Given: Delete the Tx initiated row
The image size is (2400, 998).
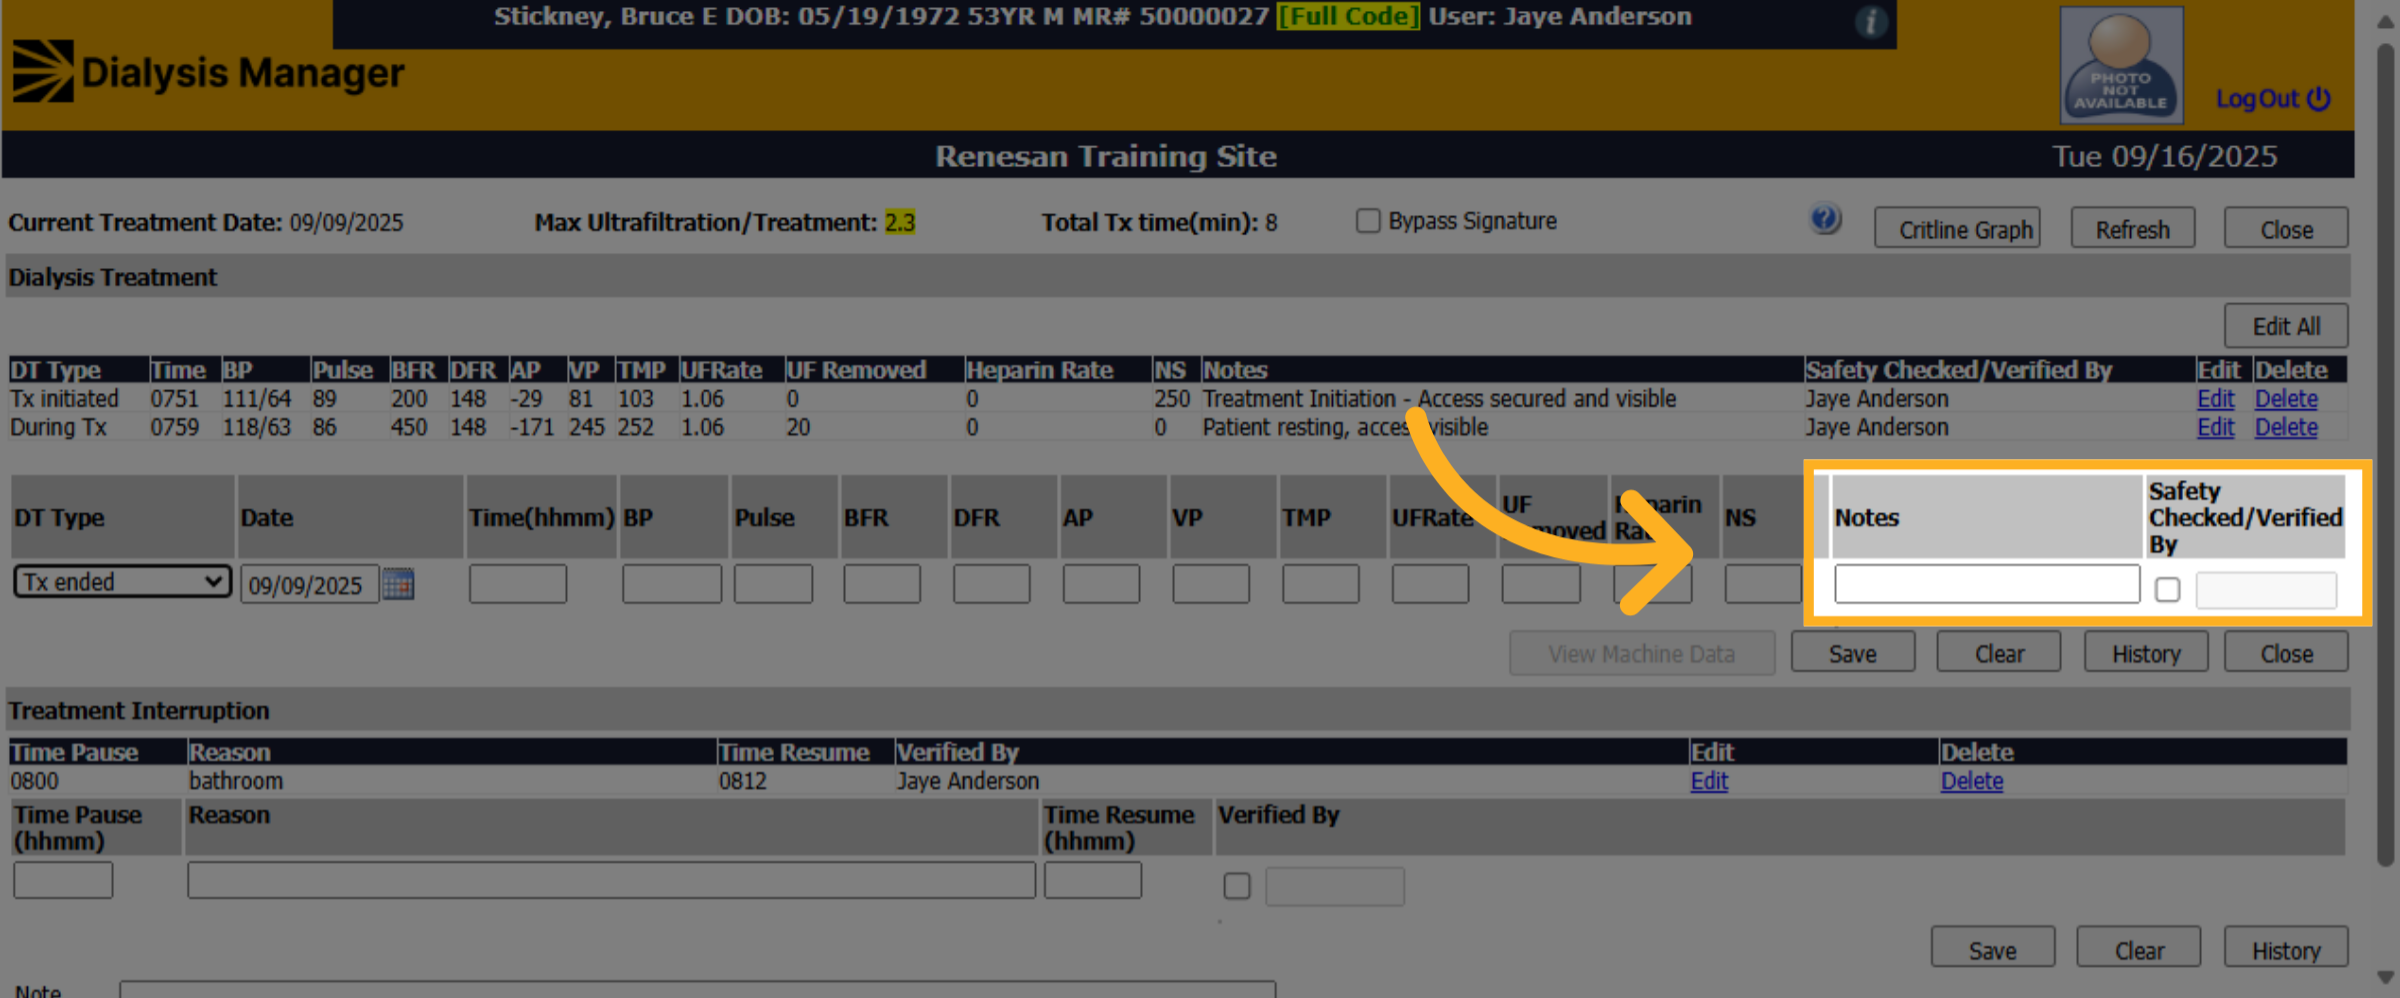Looking at the screenshot, I should point(2286,399).
